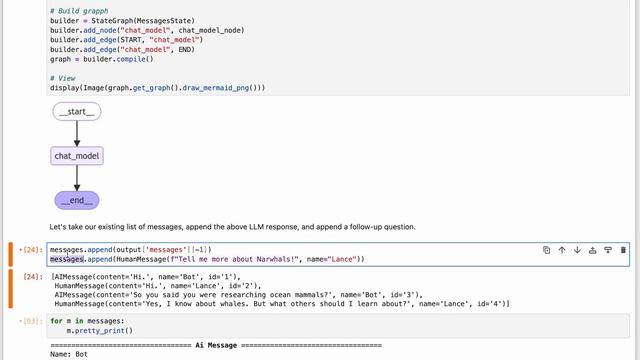Move the selected cell up
This screenshot has height=360, width=640.
pyautogui.click(x=562, y=250)
